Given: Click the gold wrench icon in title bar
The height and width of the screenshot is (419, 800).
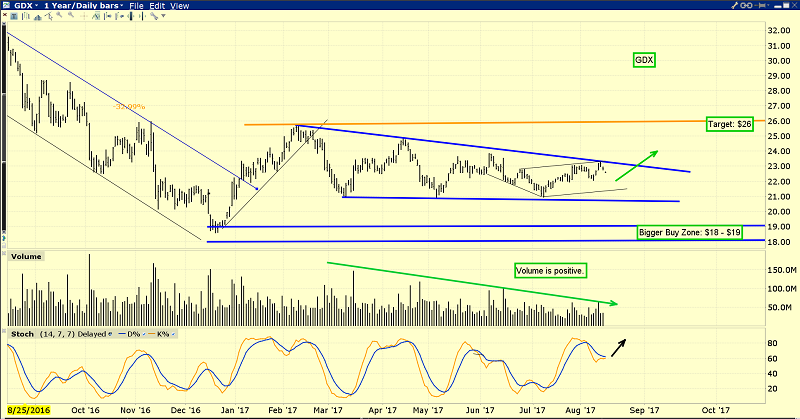Looking at the screenshot, I should point(734,5).
